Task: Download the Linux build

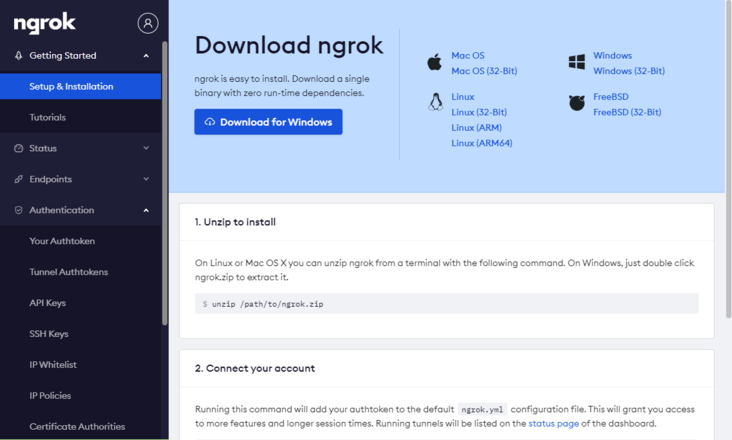Action: 463,97
